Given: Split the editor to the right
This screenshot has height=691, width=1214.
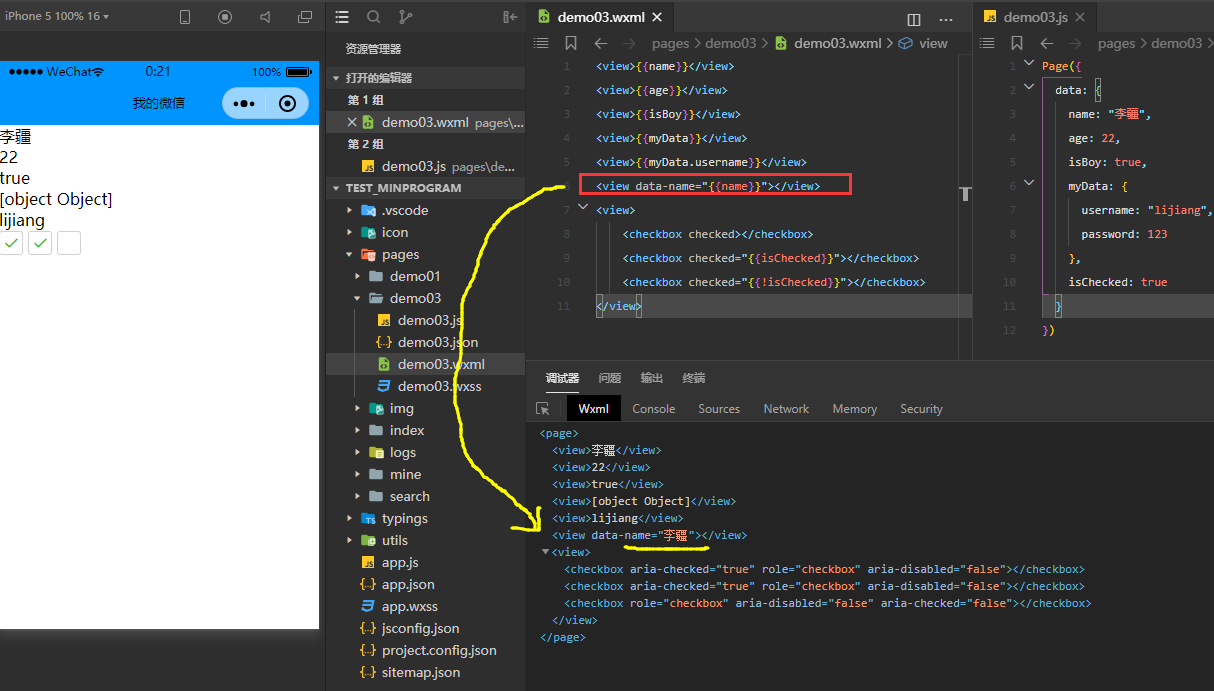Looking at the screenshot, I should pyautogui.click(x=913, y=19).
